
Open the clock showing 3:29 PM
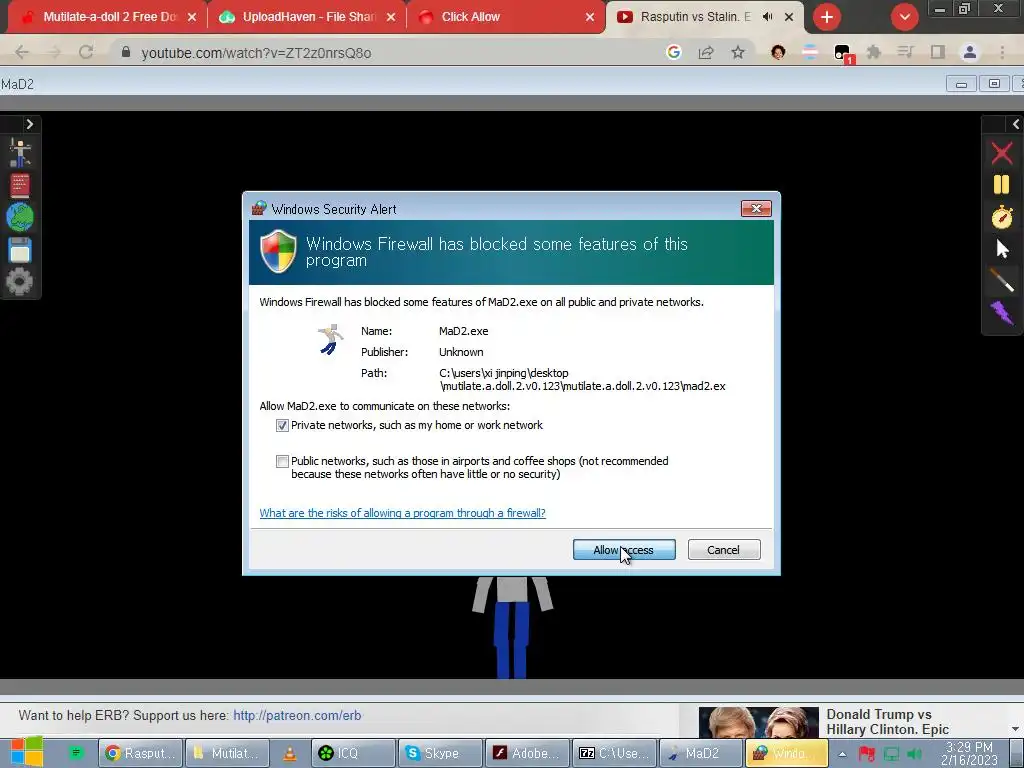969,753
